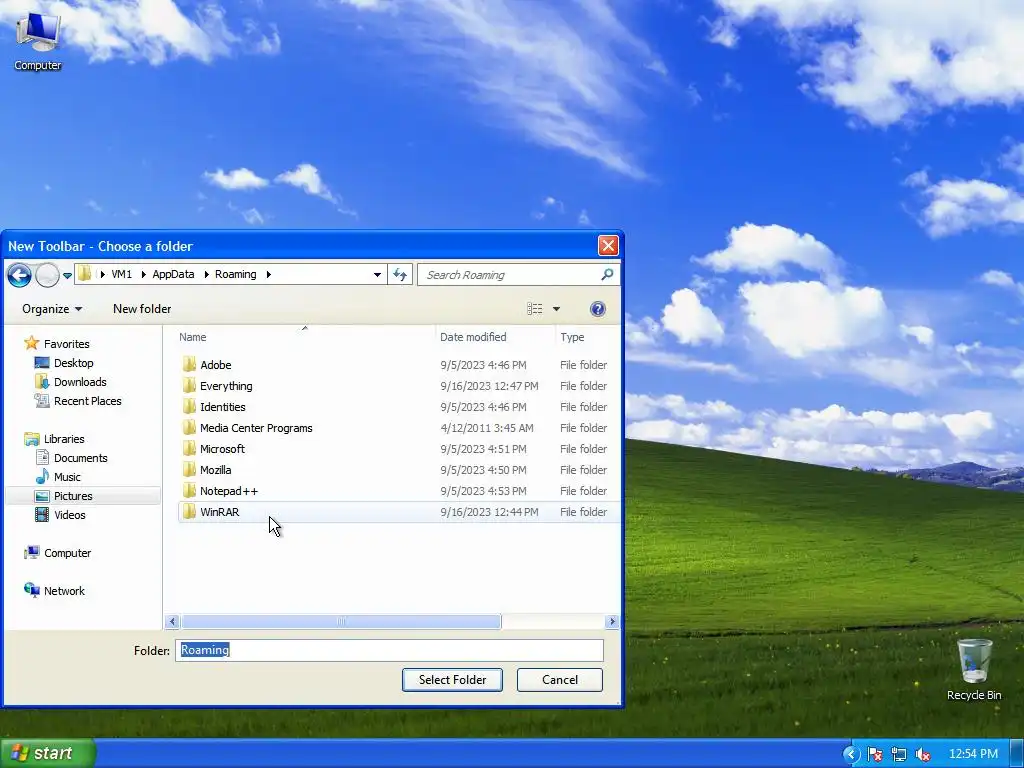Image resolution: width=1024 pixels, height=768 pixels.
Task: Confirm with the Select Folder button
Action: [452, 680]
